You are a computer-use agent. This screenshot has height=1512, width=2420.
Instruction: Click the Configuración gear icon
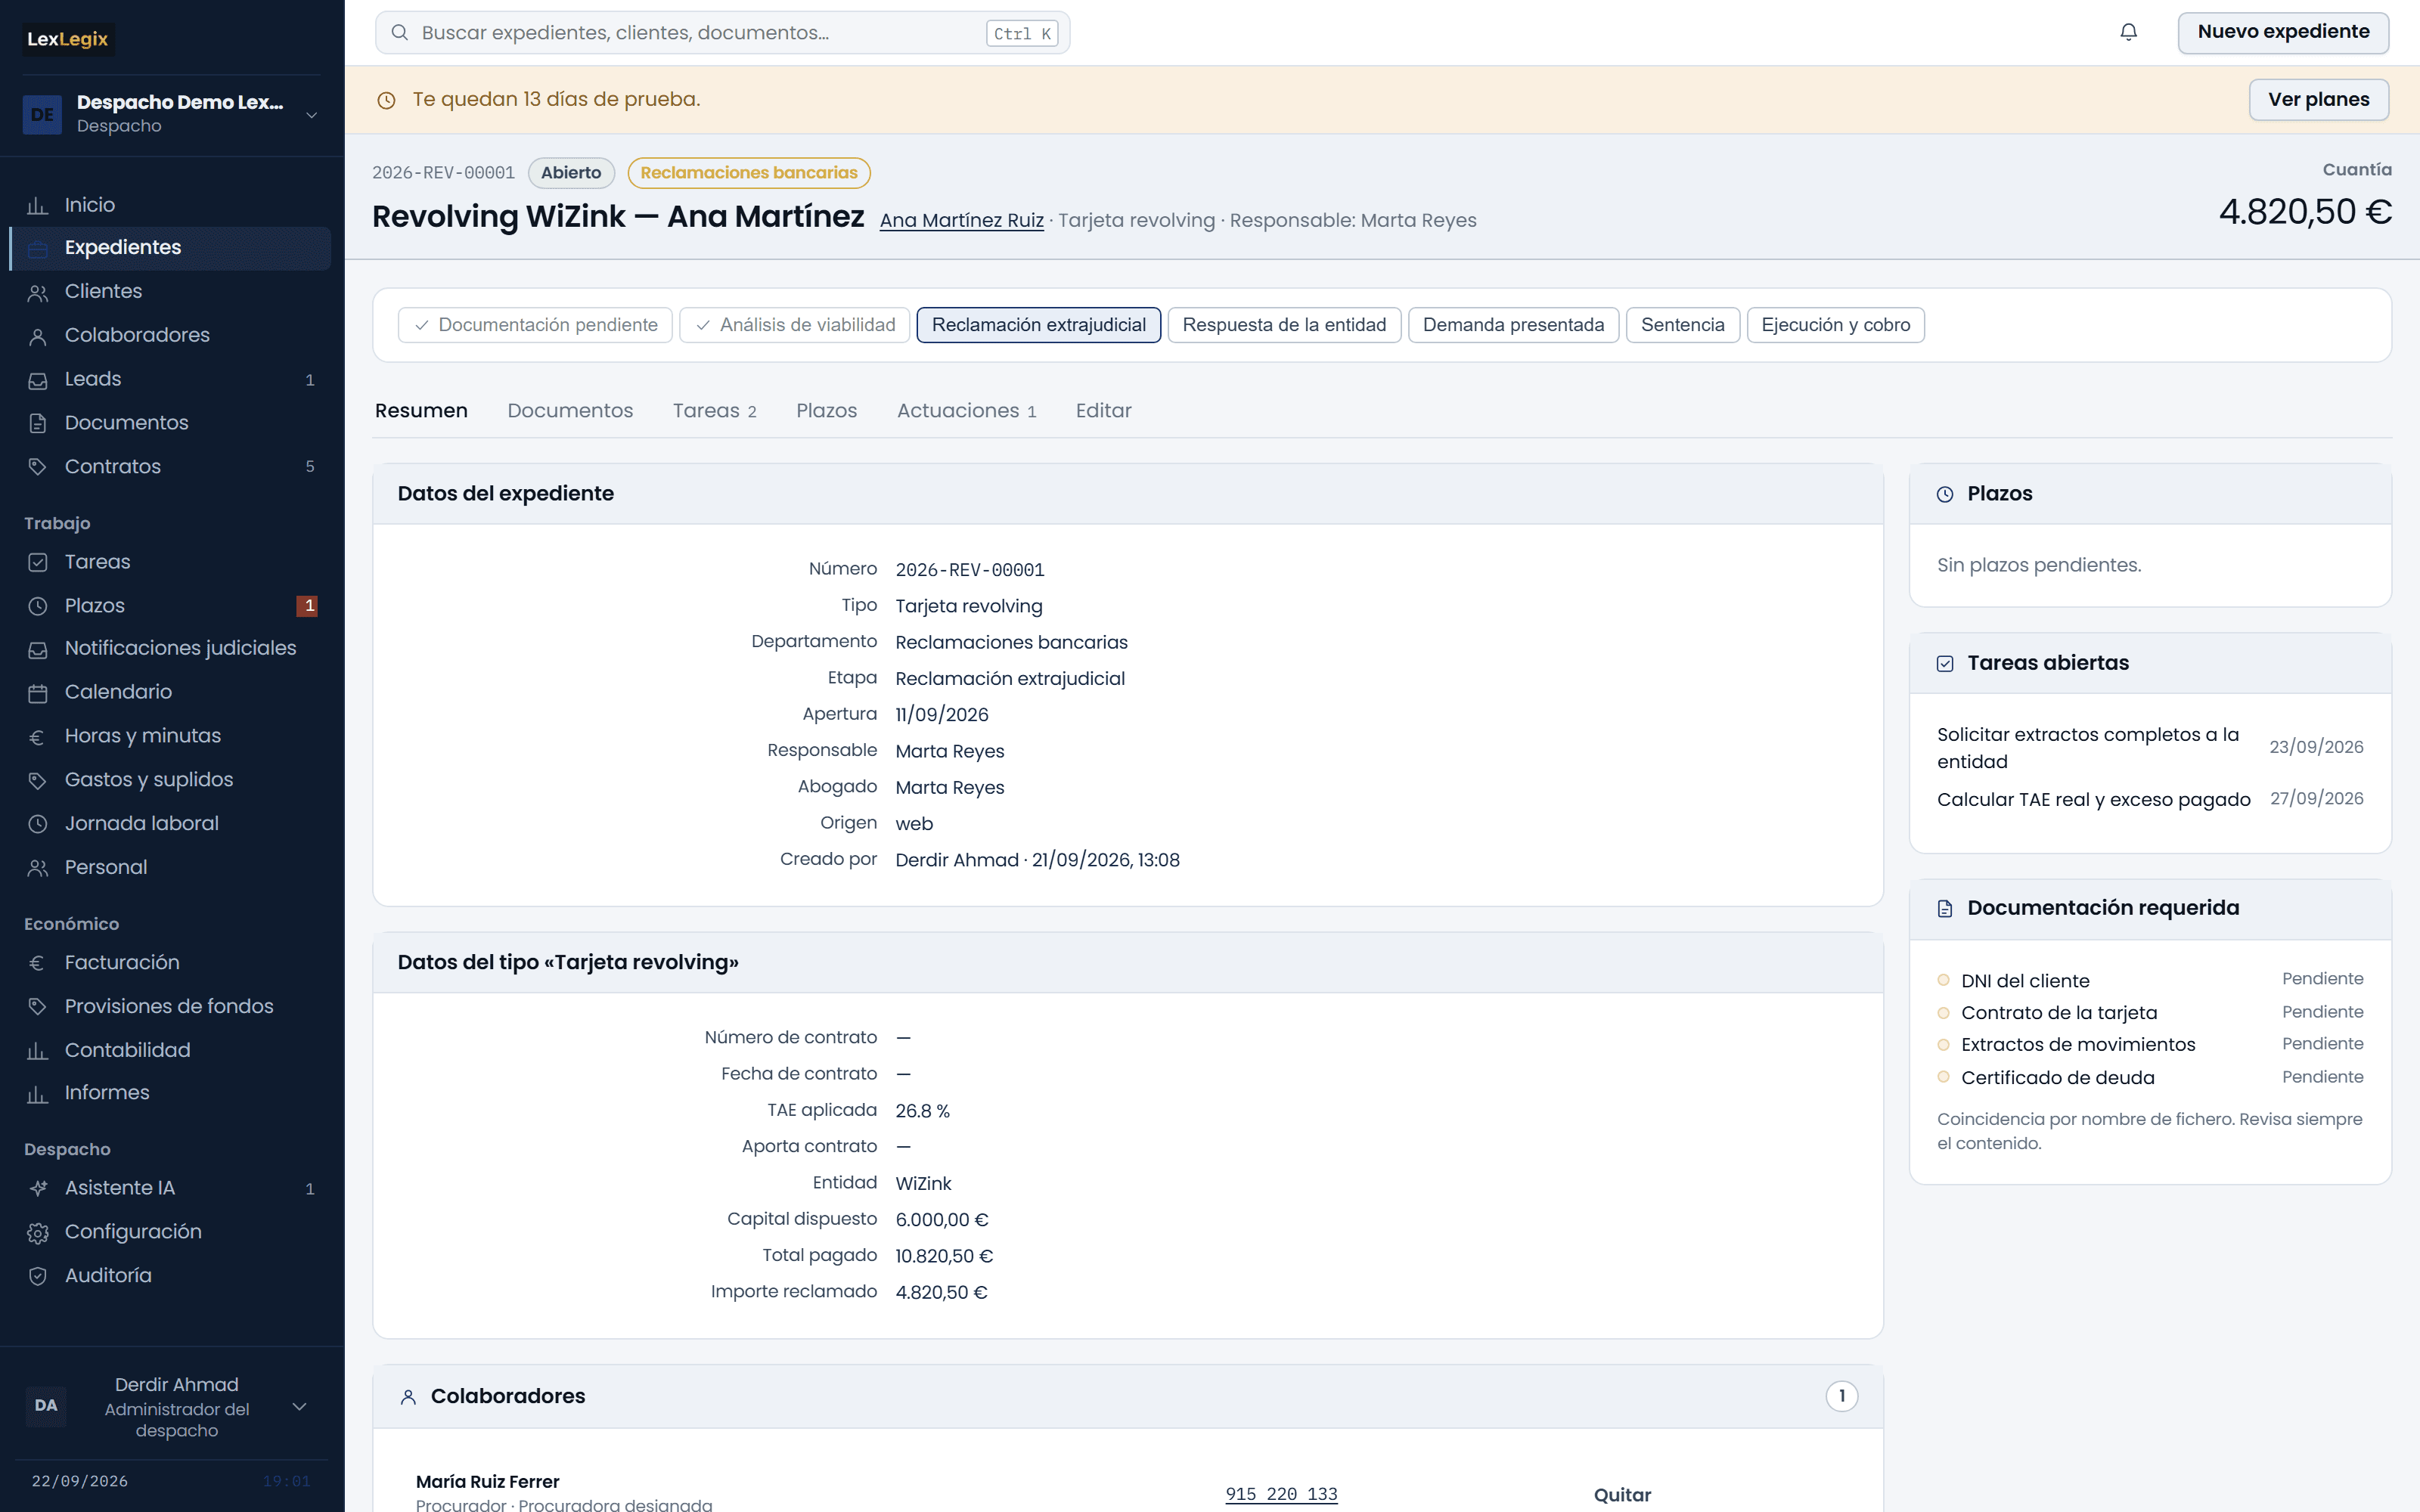[x=38, y=1232]
